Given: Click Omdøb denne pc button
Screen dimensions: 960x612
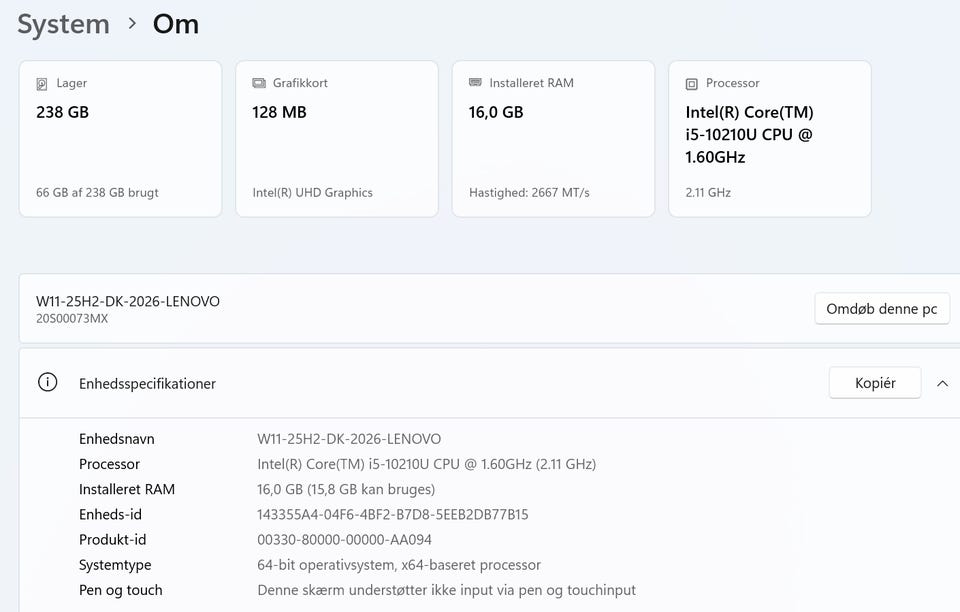Looking at the screenshot, I should click(x=881, y=309).
